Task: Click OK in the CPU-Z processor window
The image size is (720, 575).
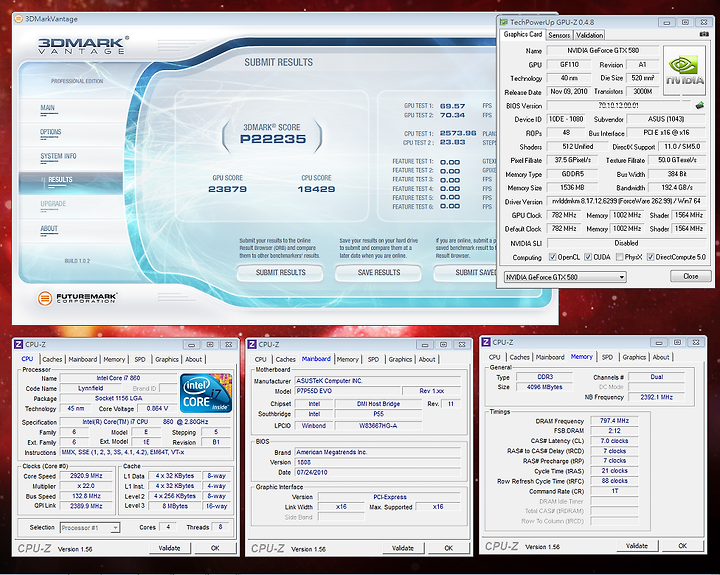Action: pos(215,548)
